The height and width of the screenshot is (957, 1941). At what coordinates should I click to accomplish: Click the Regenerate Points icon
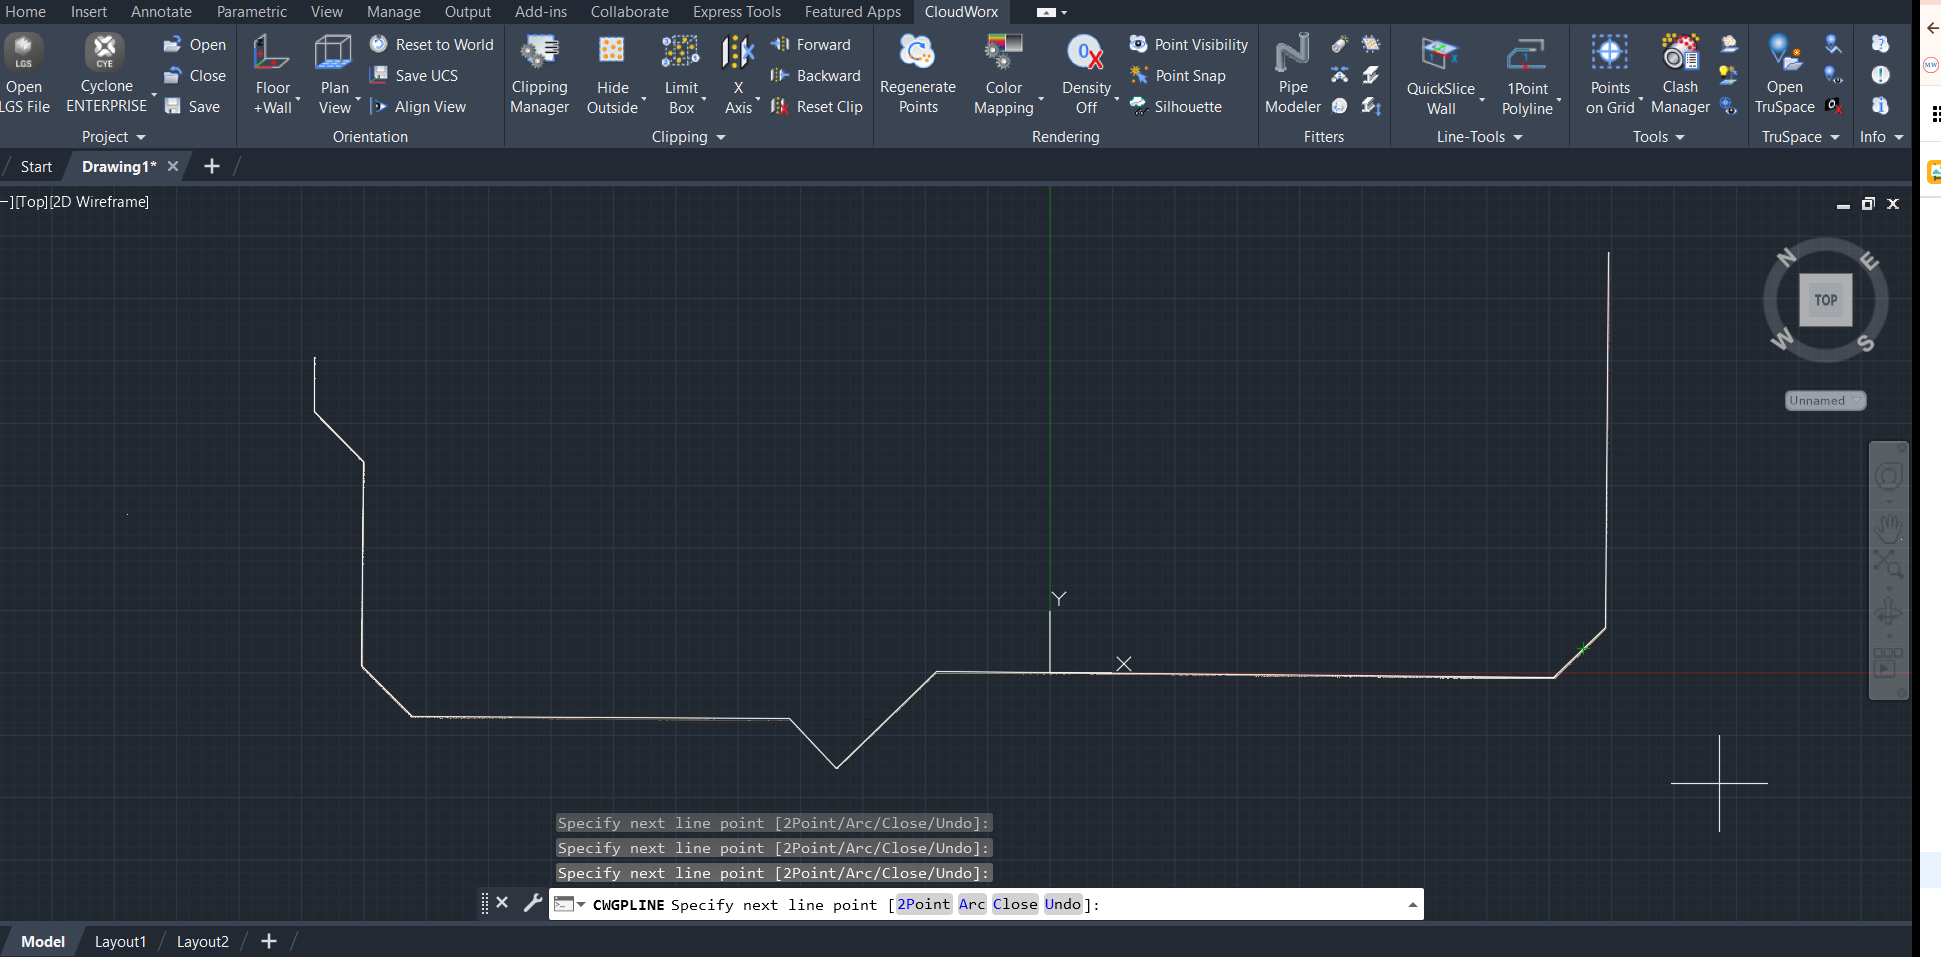(917, 53)
